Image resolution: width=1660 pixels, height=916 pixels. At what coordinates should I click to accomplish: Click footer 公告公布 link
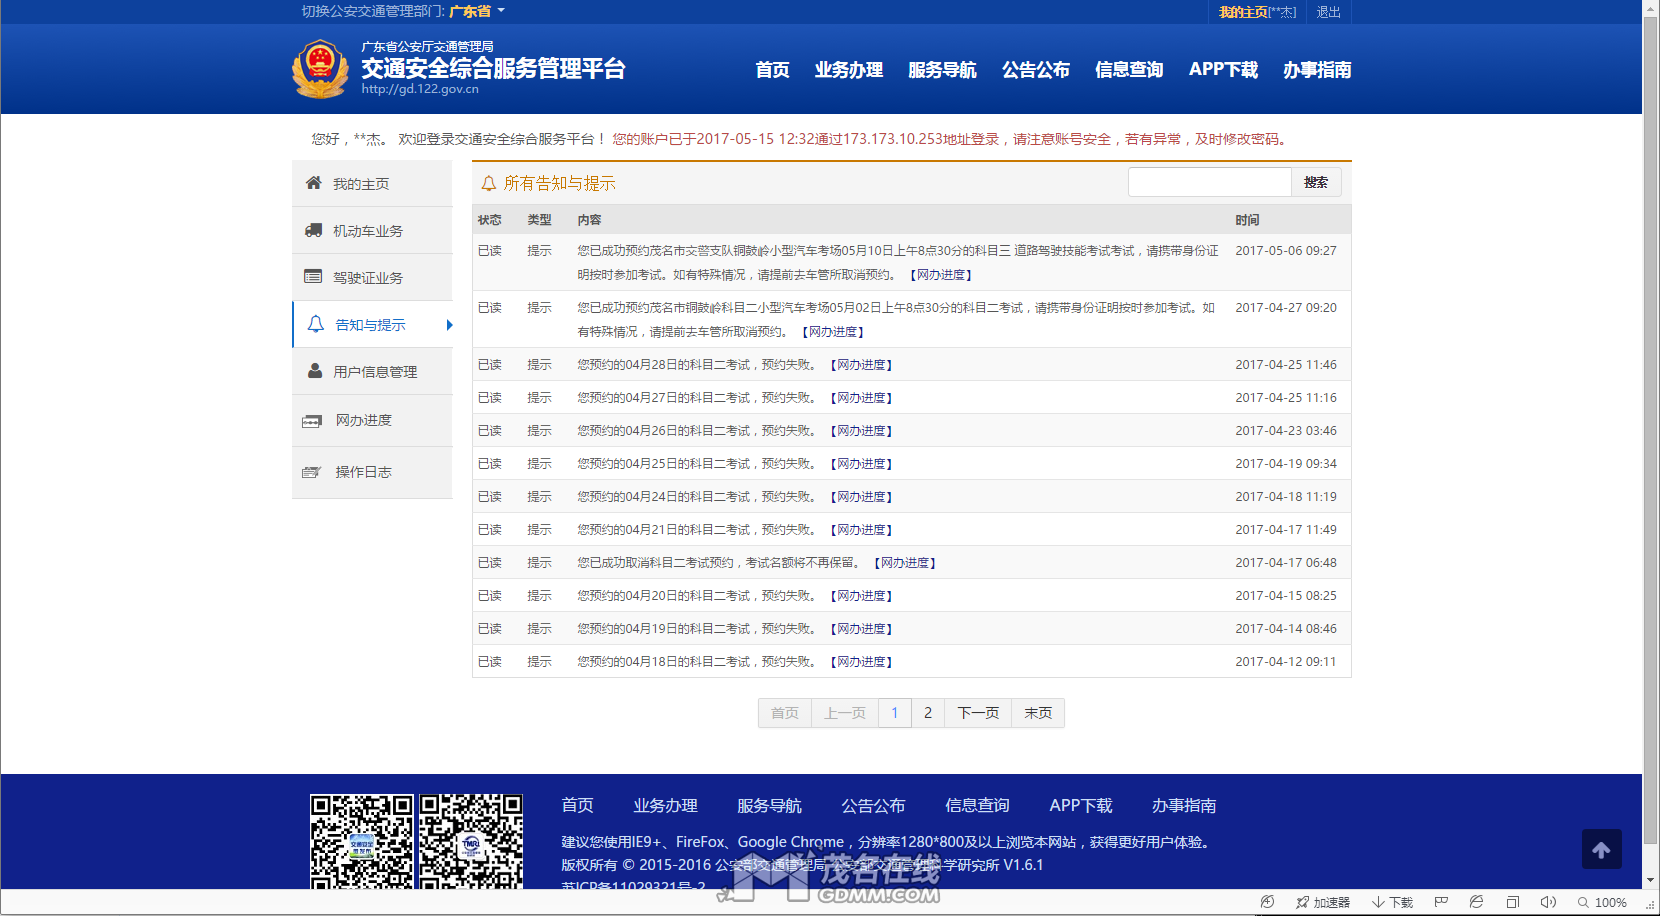click(873, 805)
